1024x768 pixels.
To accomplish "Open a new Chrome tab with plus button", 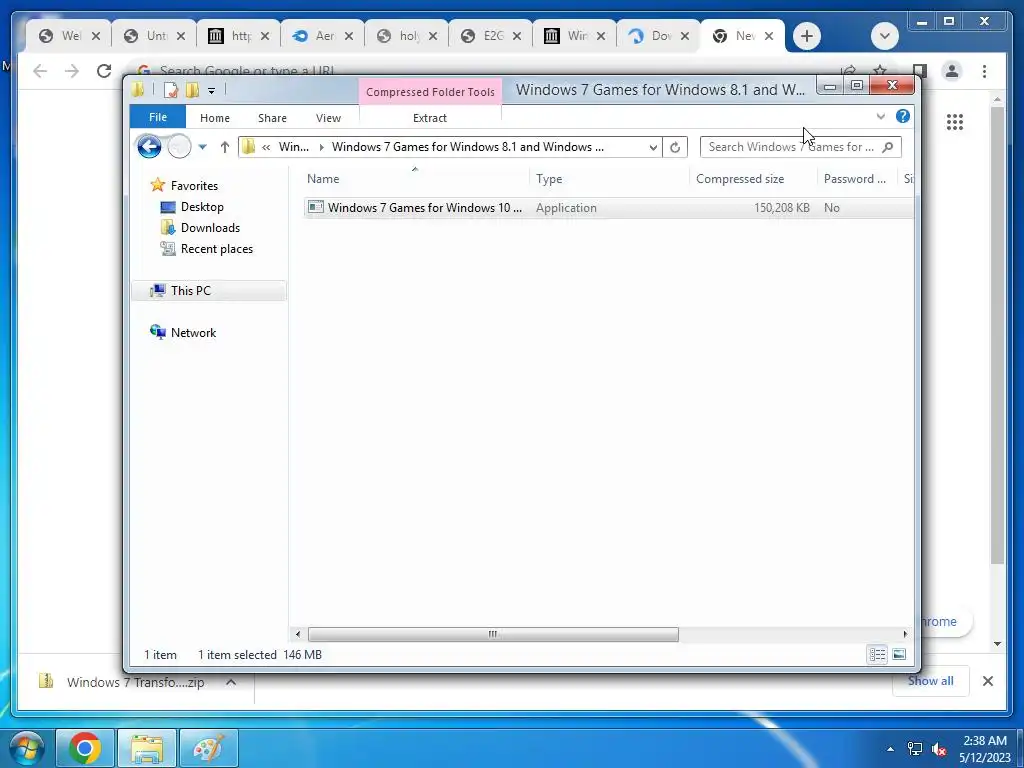I will click(807, 36).
